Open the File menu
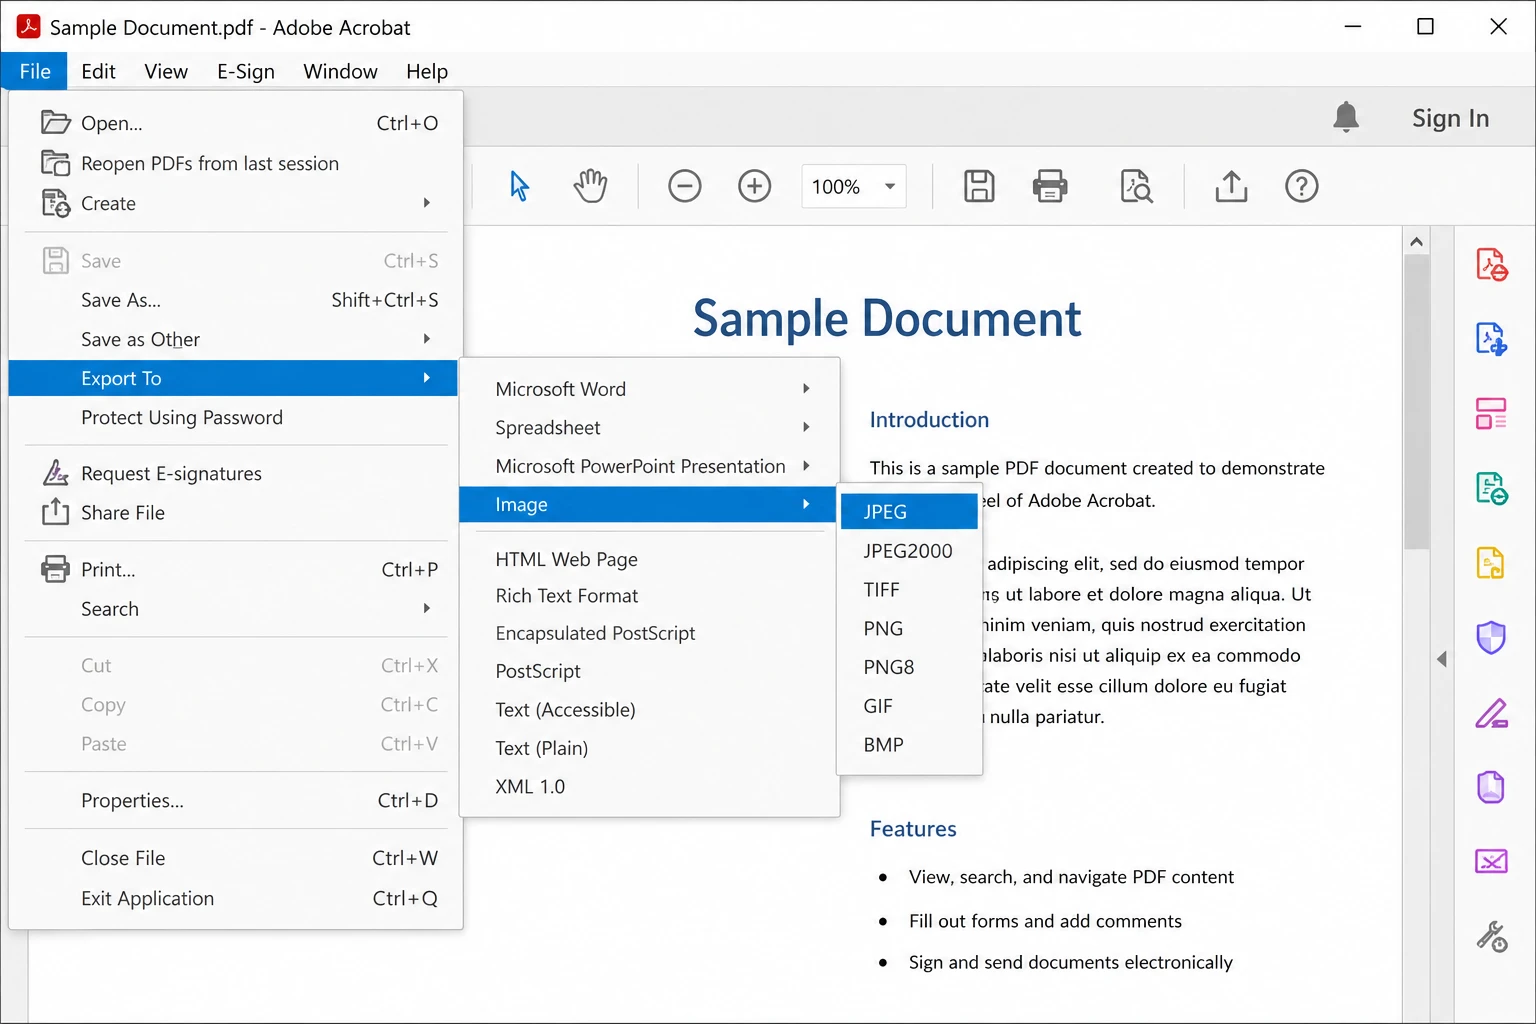 (x=35, y=71)
